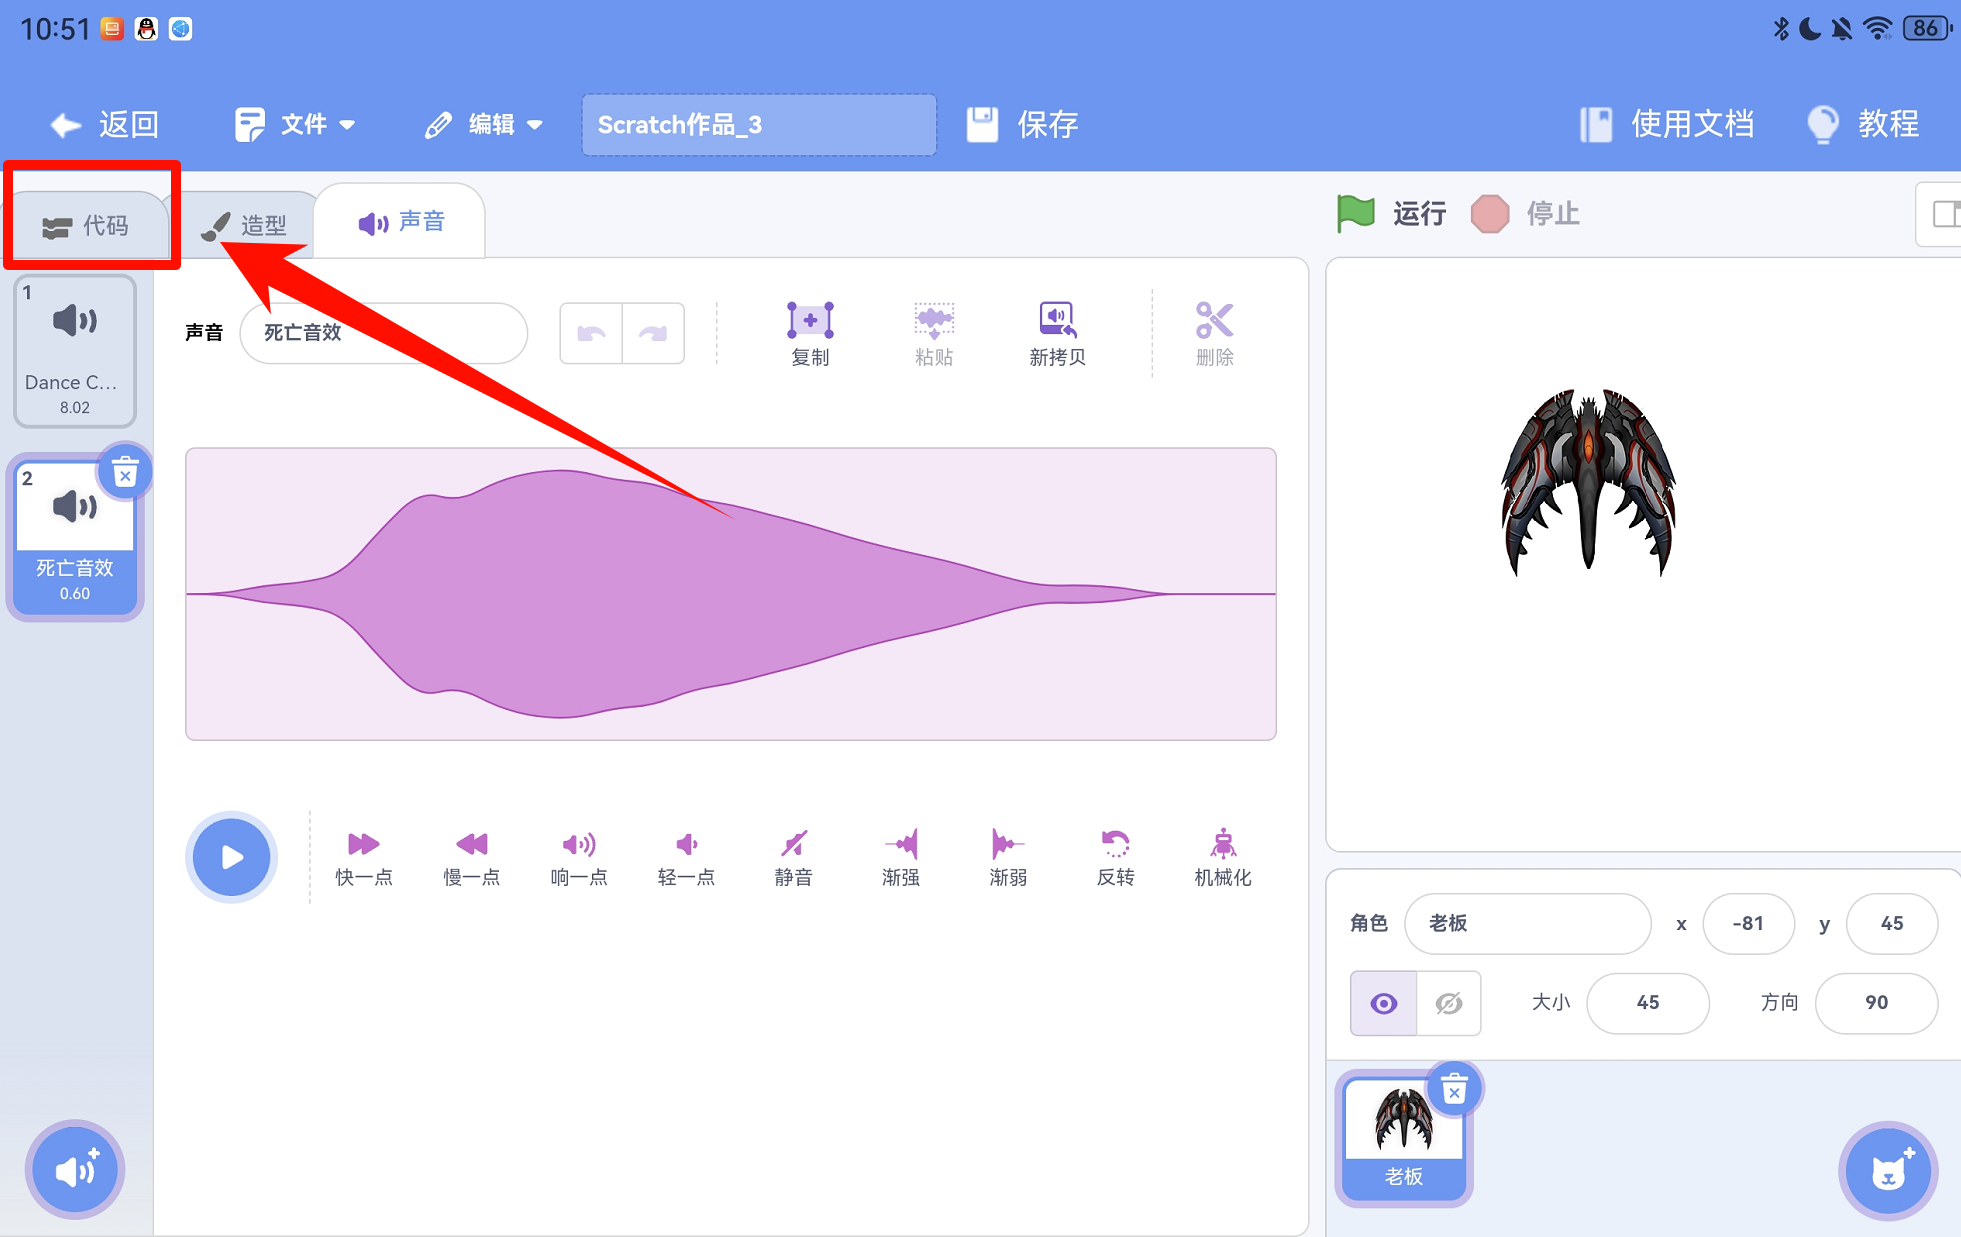Apply the 机械化 robot effect
Viewport: 1961px width, 1237px height.
tap(1222, 845)
